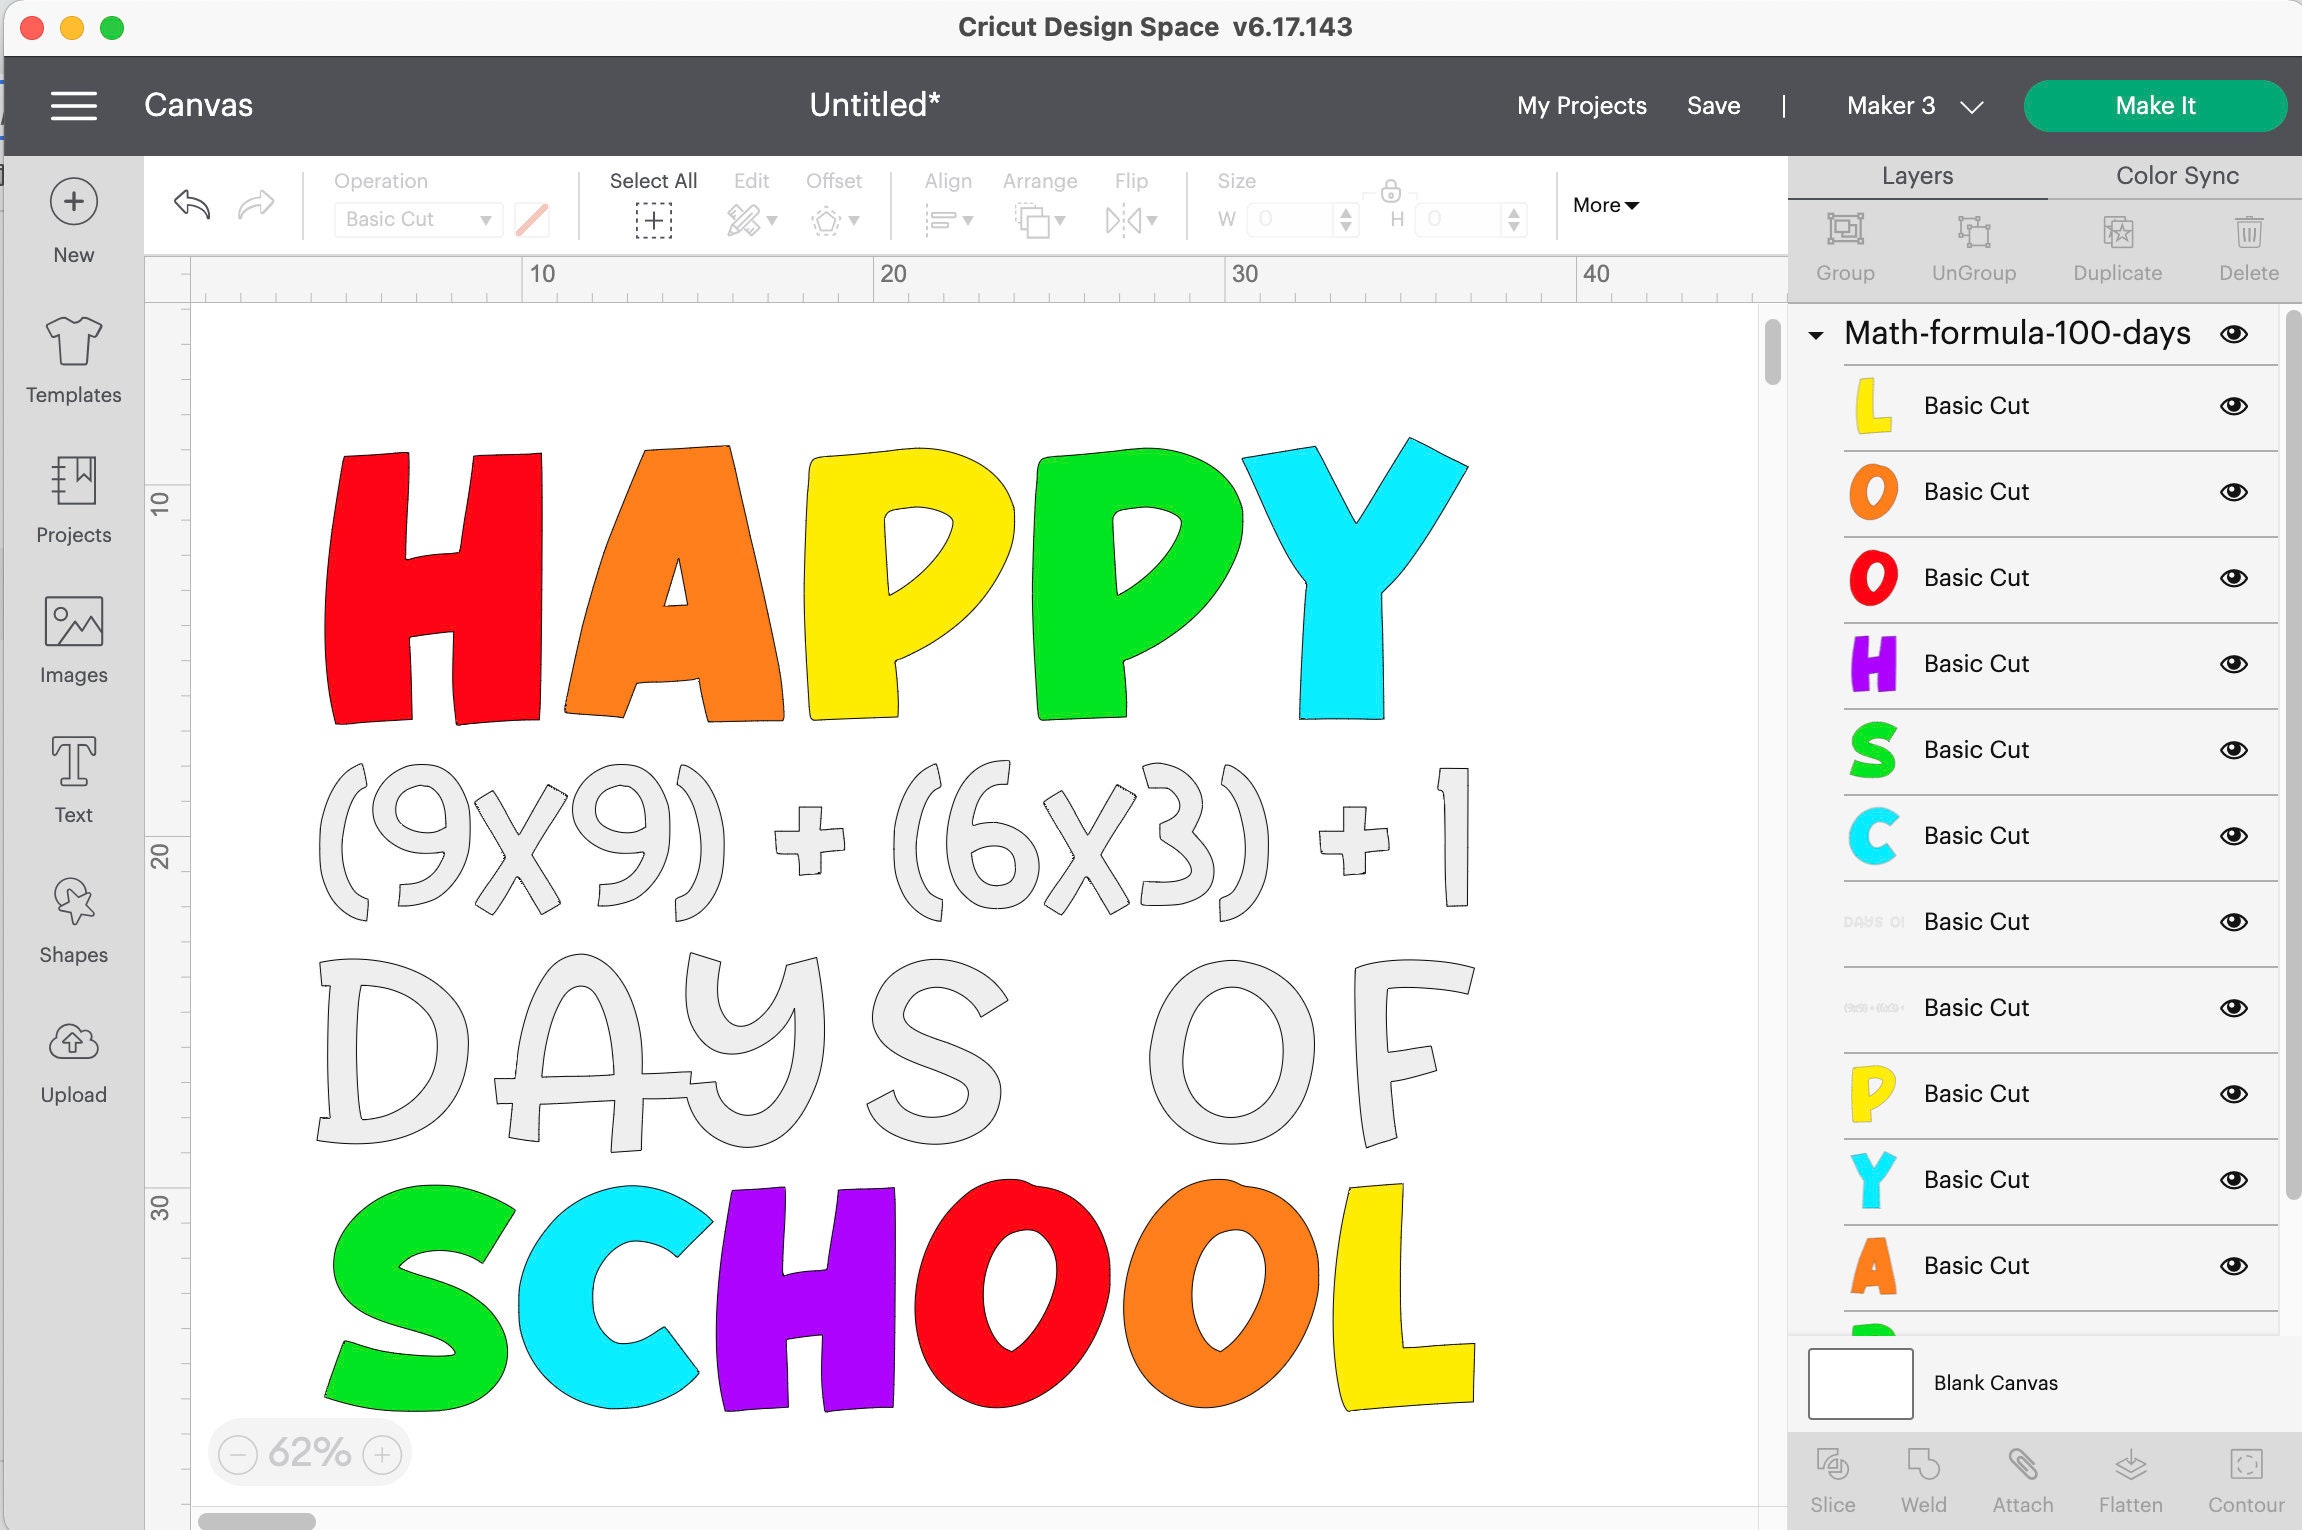Collapse the Math-formula-100-days group
This screenshot has width=2302, height=1530.
(1816, 334)
